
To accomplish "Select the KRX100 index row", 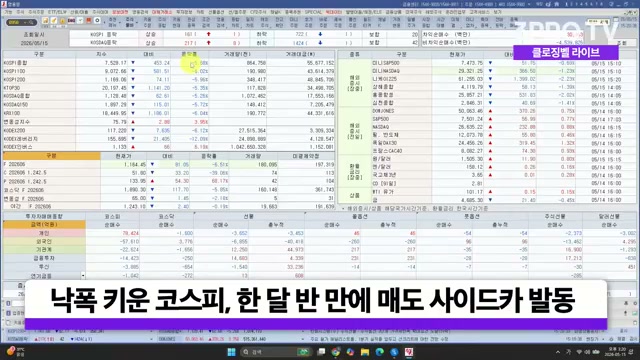I will 169,113.
